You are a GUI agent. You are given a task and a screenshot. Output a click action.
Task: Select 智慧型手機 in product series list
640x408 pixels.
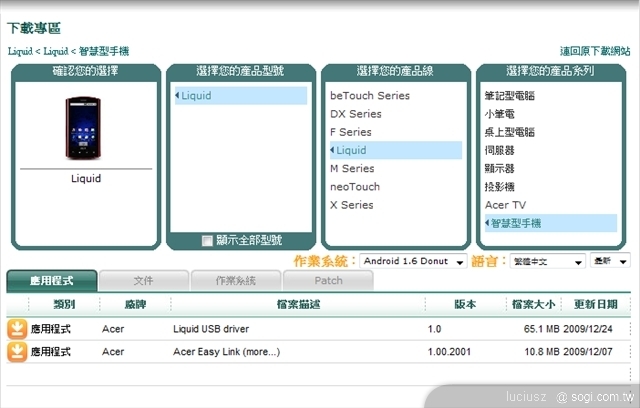pos(515,222)
